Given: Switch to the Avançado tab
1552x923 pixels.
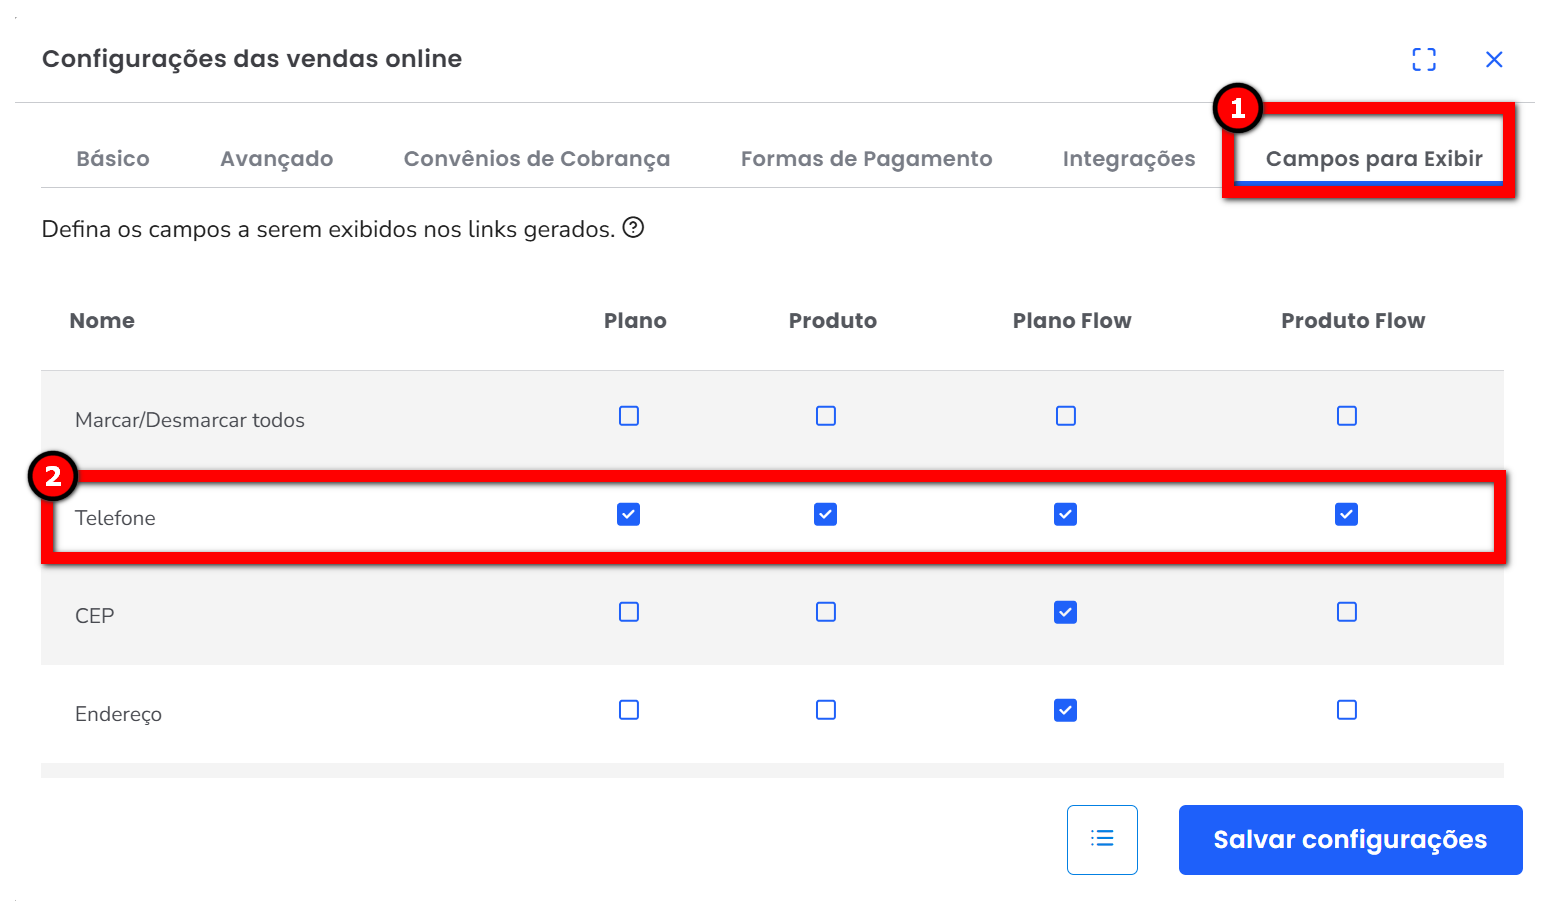Looking at the screenshot, I should point(277,159).
